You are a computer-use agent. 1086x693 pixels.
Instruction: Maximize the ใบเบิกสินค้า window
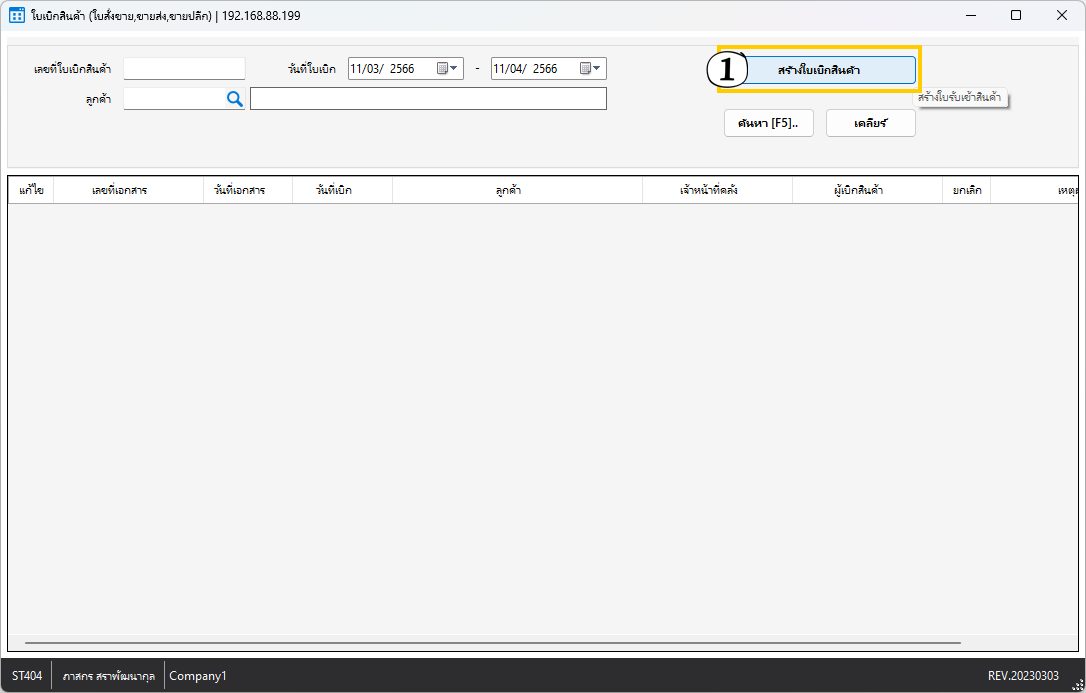pos(1016,15)
